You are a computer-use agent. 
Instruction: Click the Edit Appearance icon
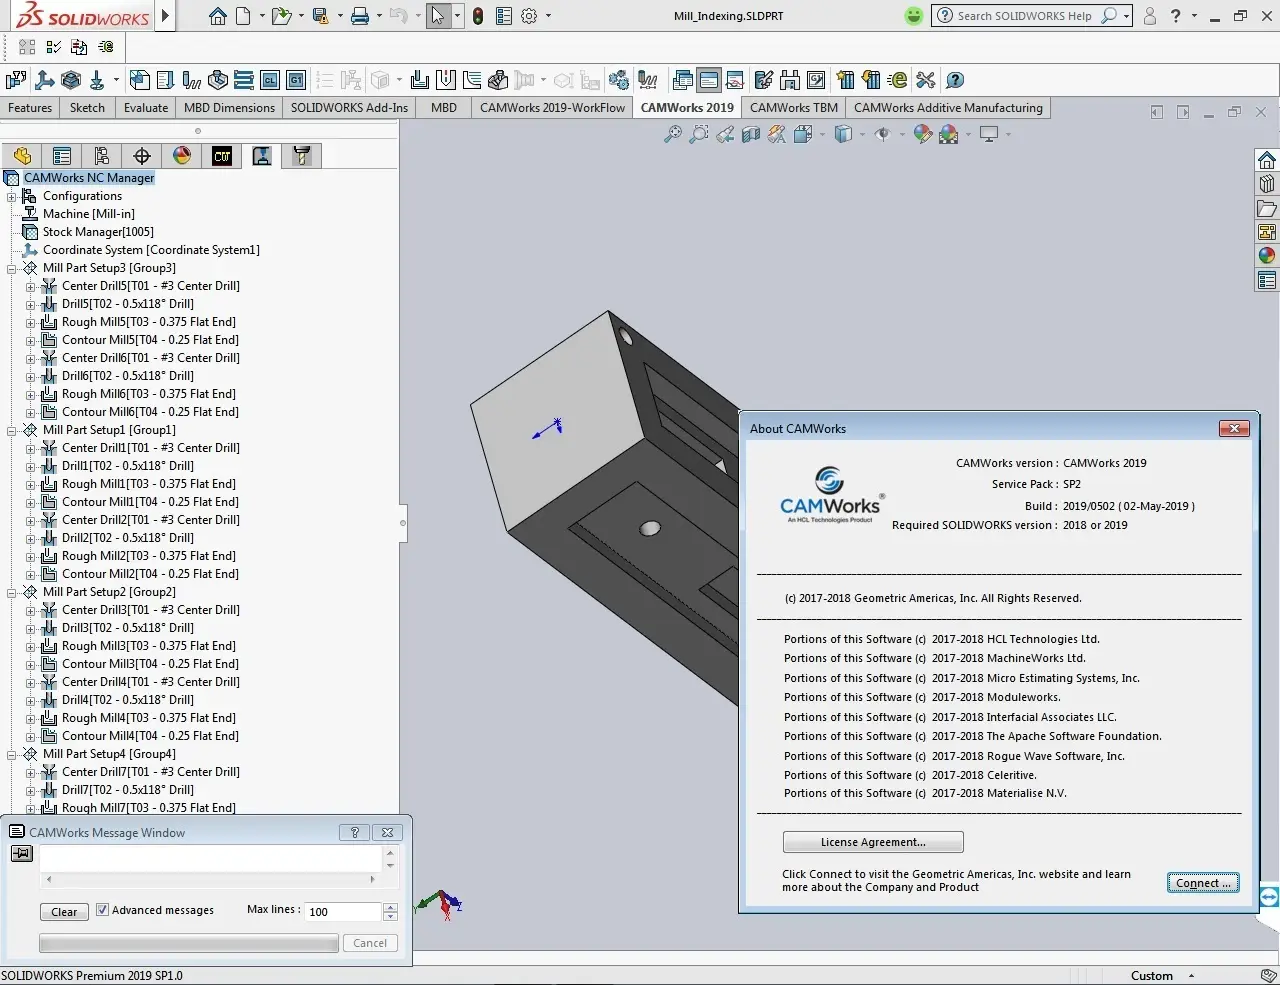point(923,133)
